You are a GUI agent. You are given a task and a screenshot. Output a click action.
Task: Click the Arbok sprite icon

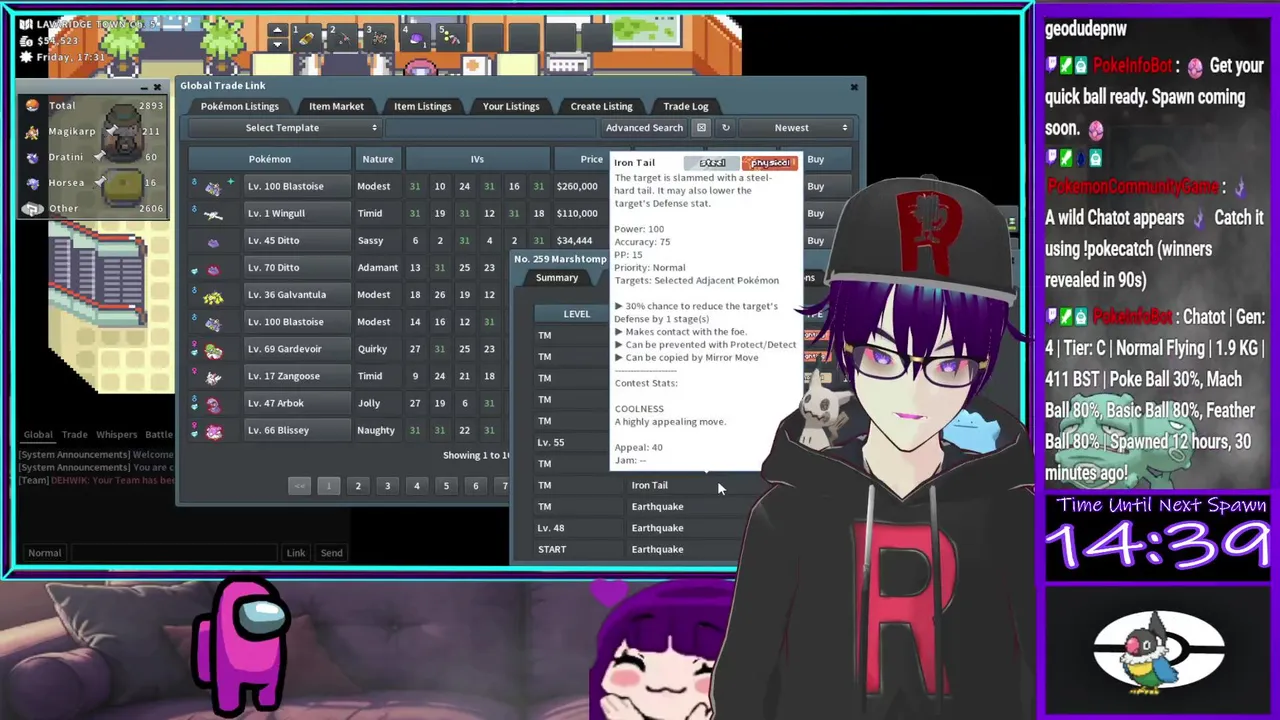point(213,404)
